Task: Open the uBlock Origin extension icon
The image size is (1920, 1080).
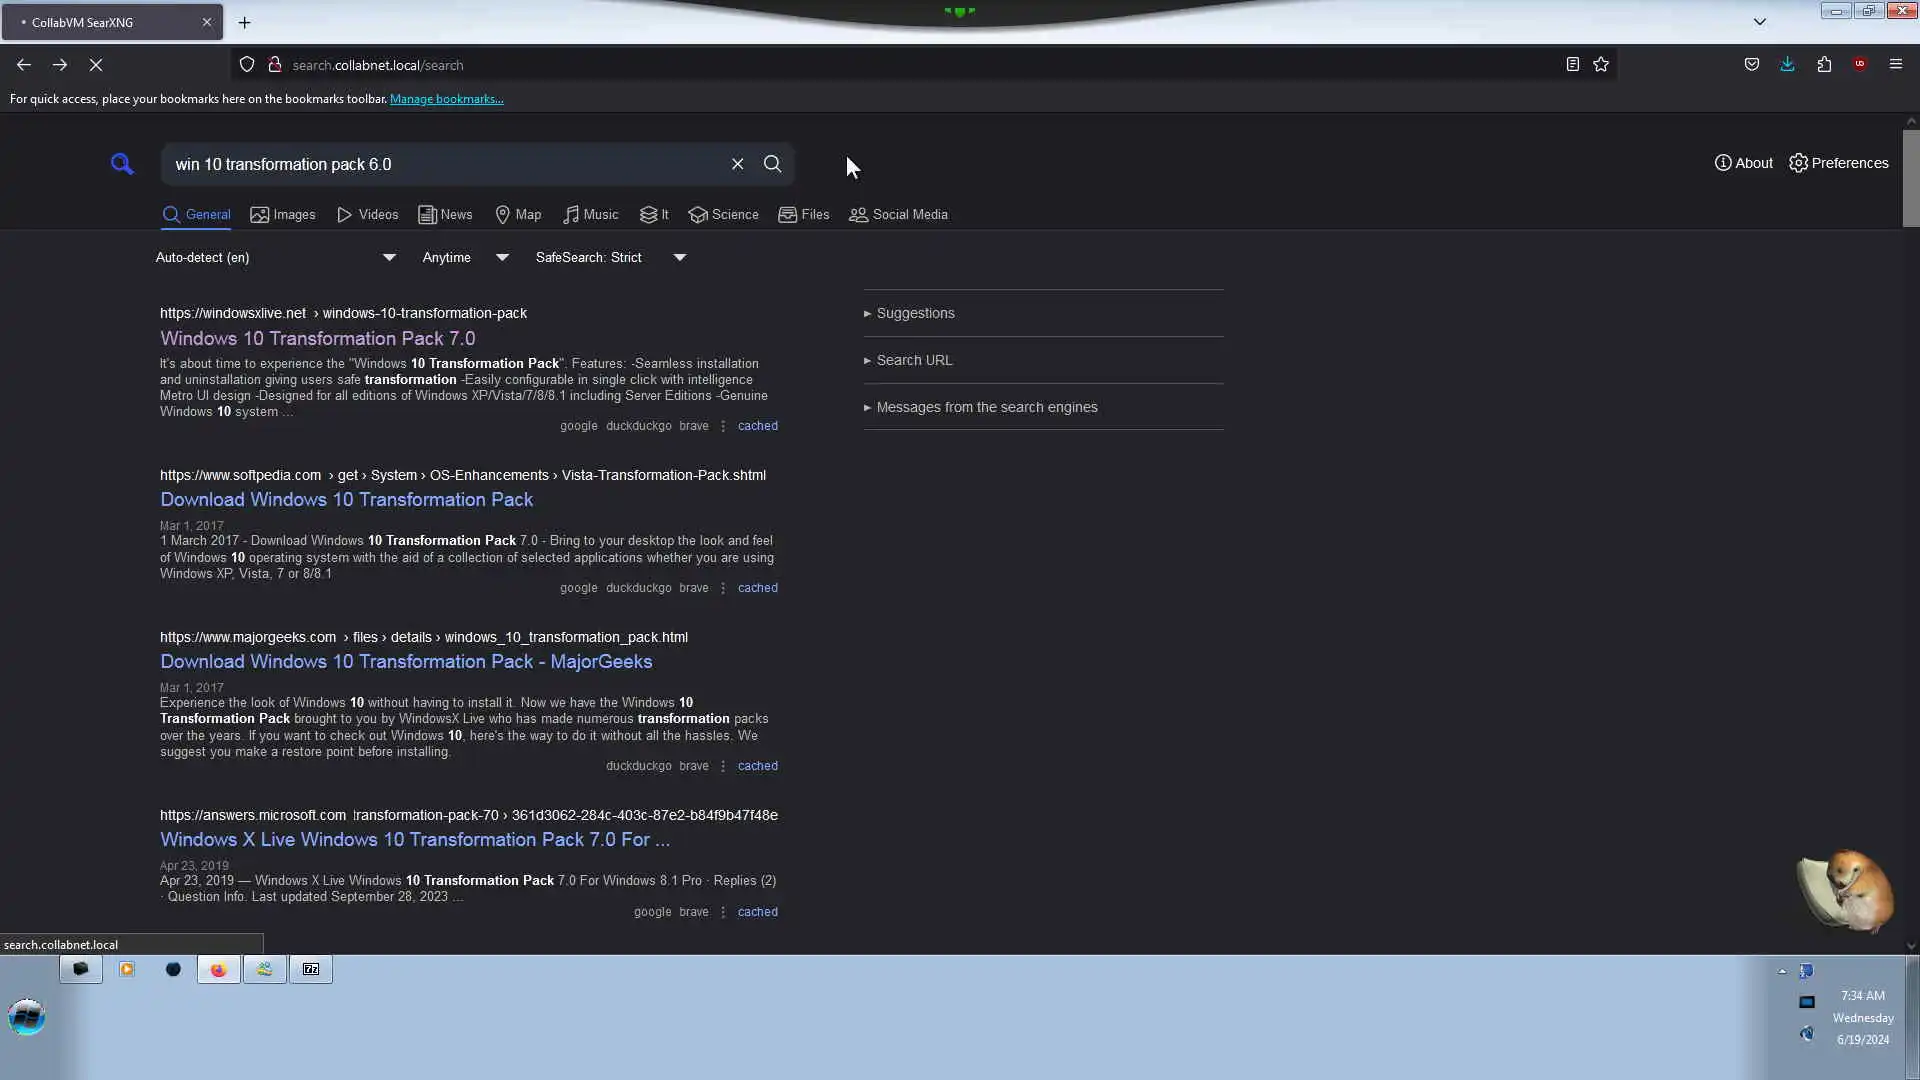Action: [1859, 65]
